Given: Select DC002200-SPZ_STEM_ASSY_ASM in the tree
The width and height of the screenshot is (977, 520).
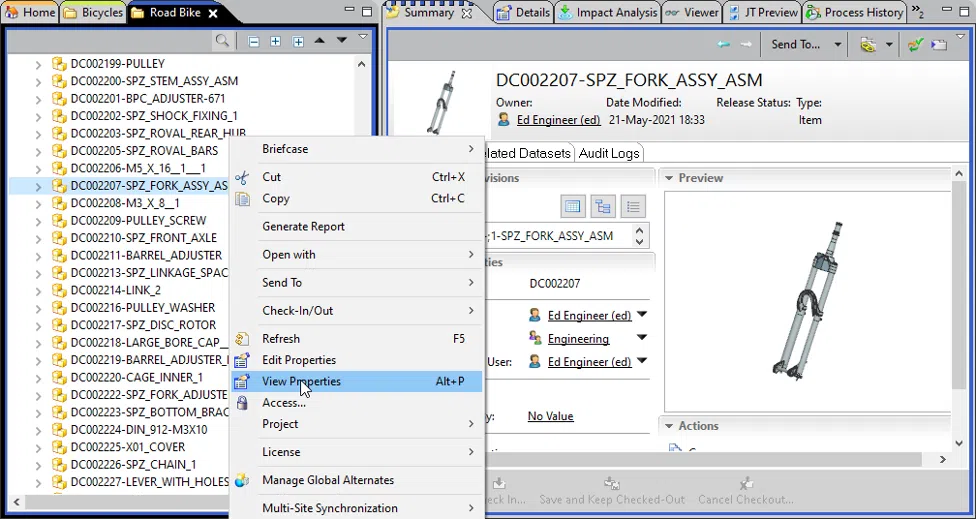Looking at the screenshot, I should click(x=154, y=81).
